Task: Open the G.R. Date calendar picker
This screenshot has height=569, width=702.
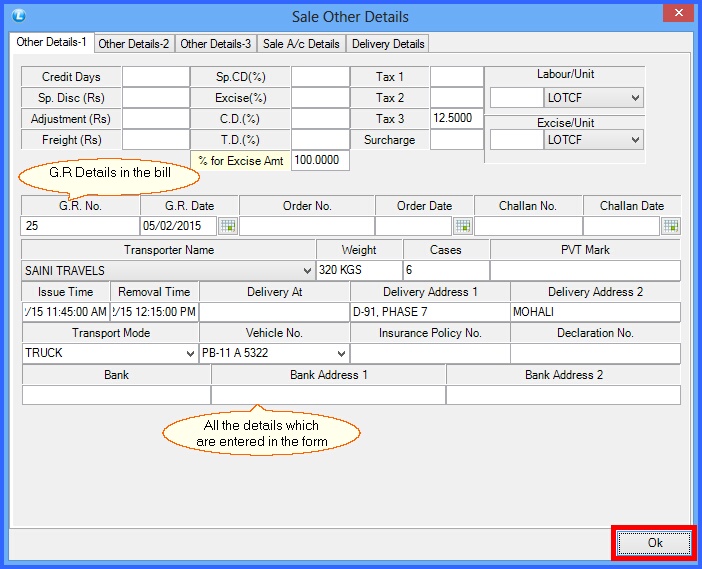Action: pyautogui.click(x=228, y=226)
